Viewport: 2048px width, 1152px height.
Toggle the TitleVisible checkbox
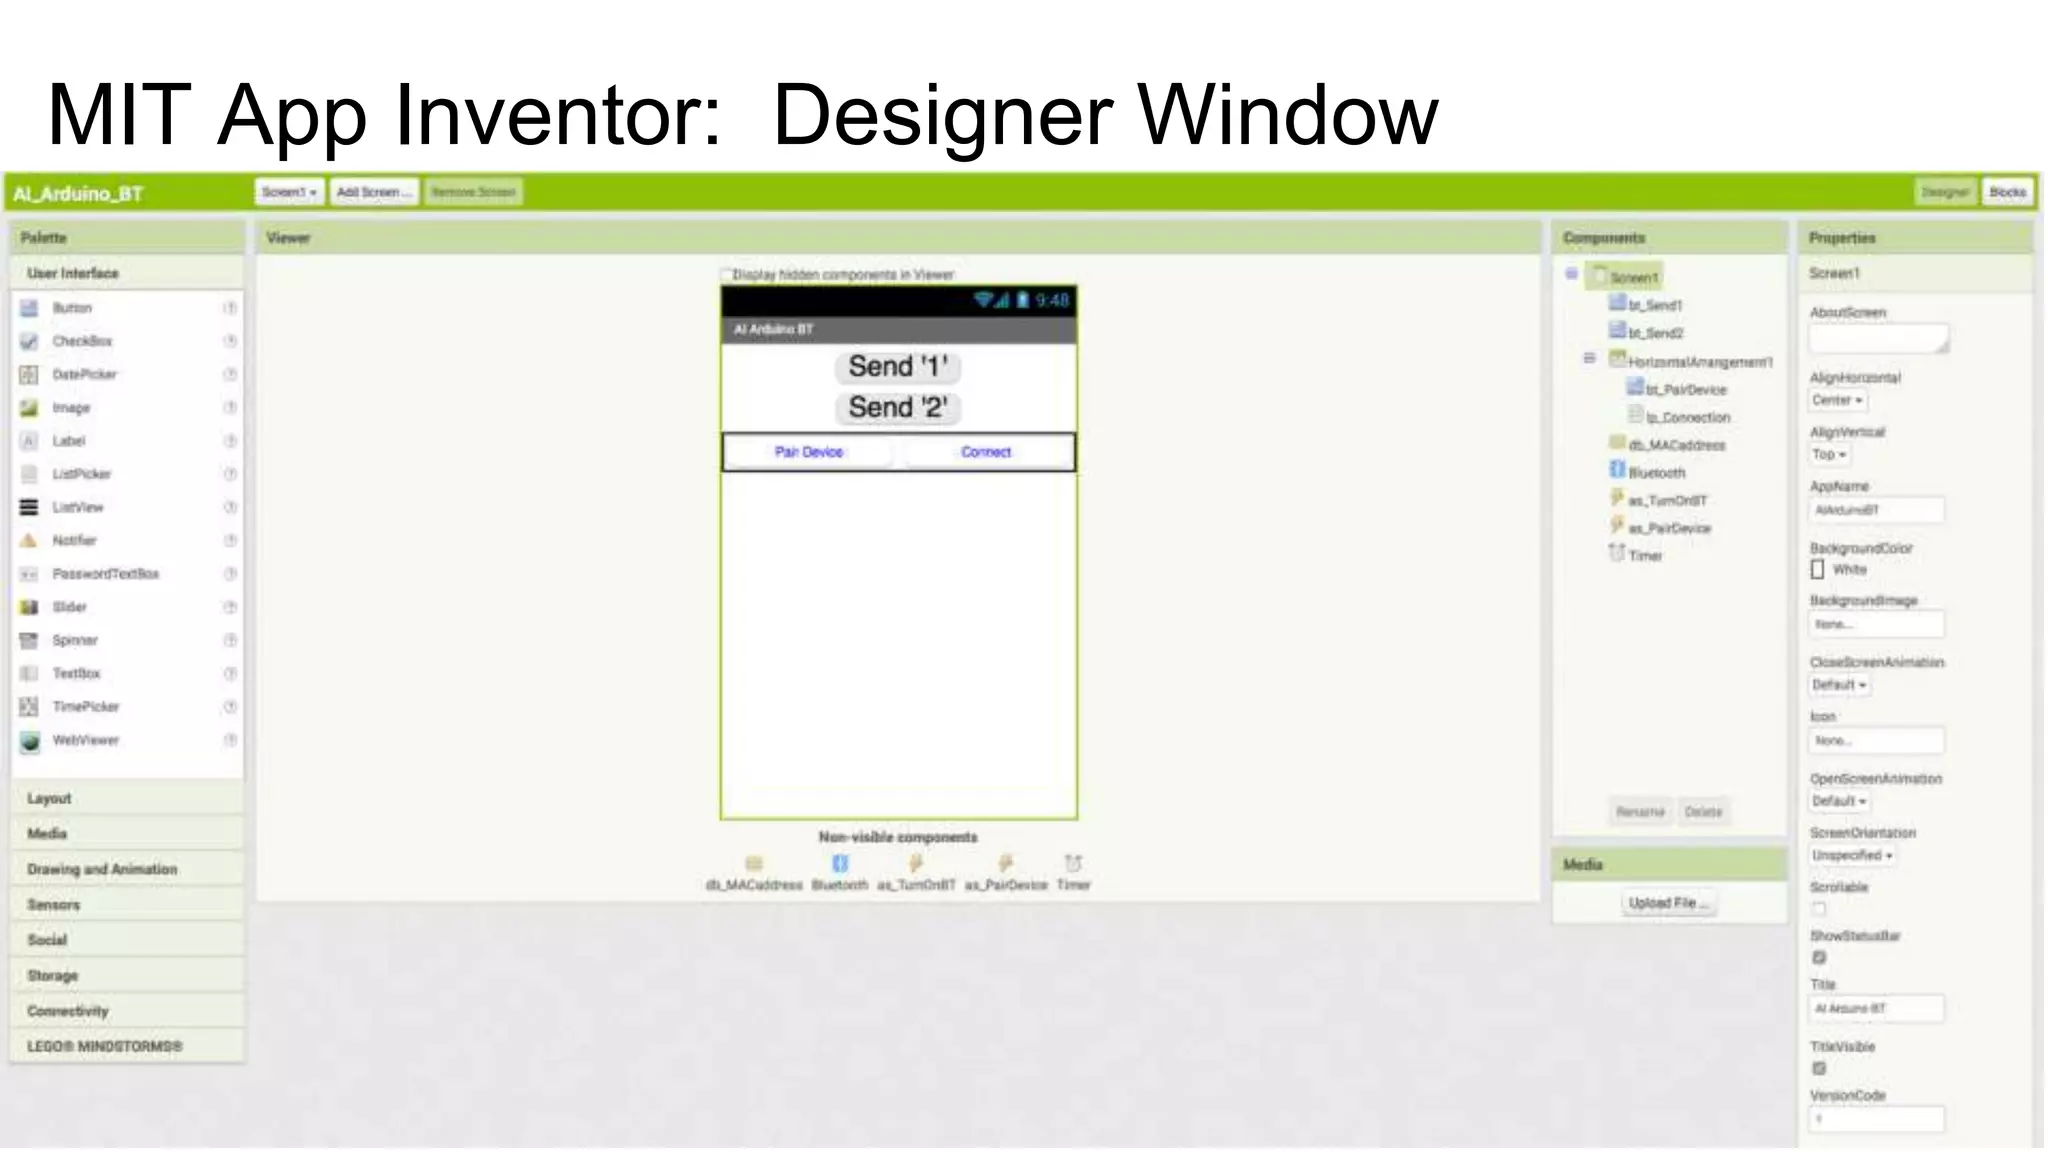[1819, 1068]
